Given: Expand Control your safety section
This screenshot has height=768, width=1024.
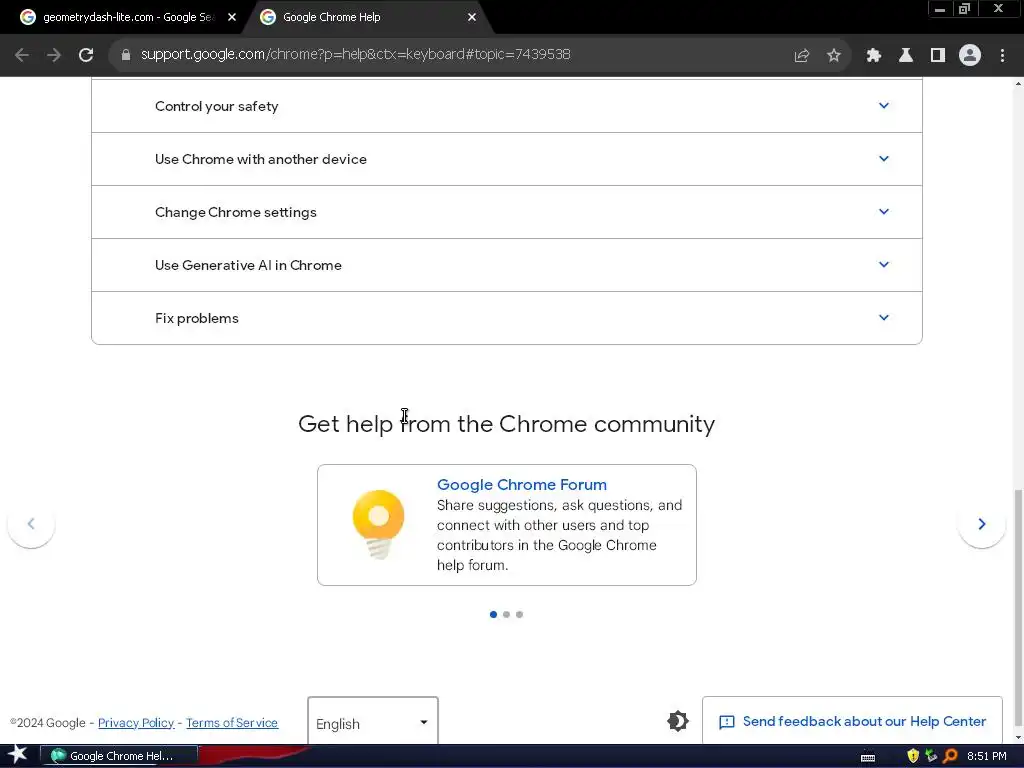Looking at the screenshot, I should click(507, 106).
